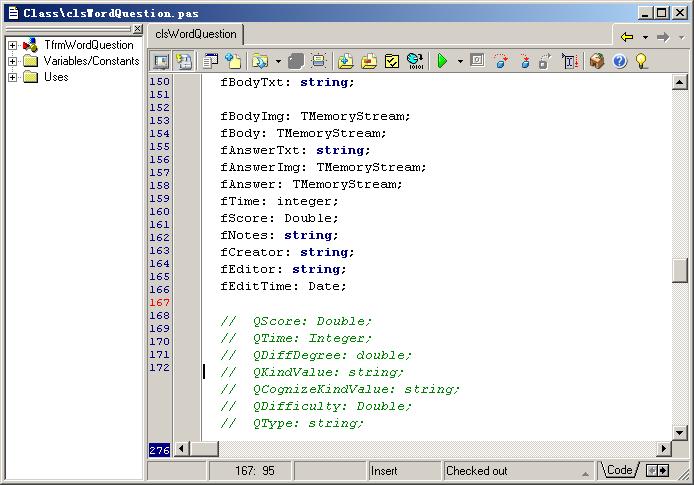Image resolution: width=694 pixels, height=485 pixels.
Task: Click the navigate back yellow arrow
Action: (627, 36)
